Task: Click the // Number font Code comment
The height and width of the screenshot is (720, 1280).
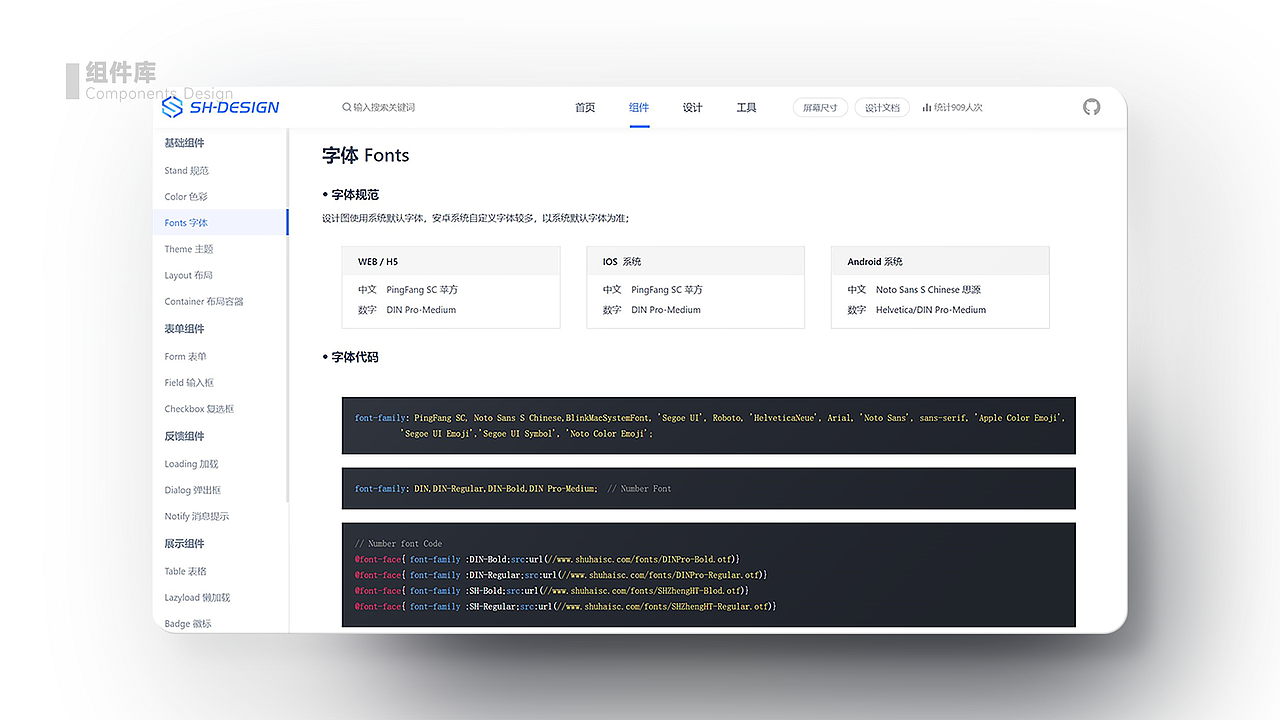Action: pyautogui.click(x=398, y=544)
